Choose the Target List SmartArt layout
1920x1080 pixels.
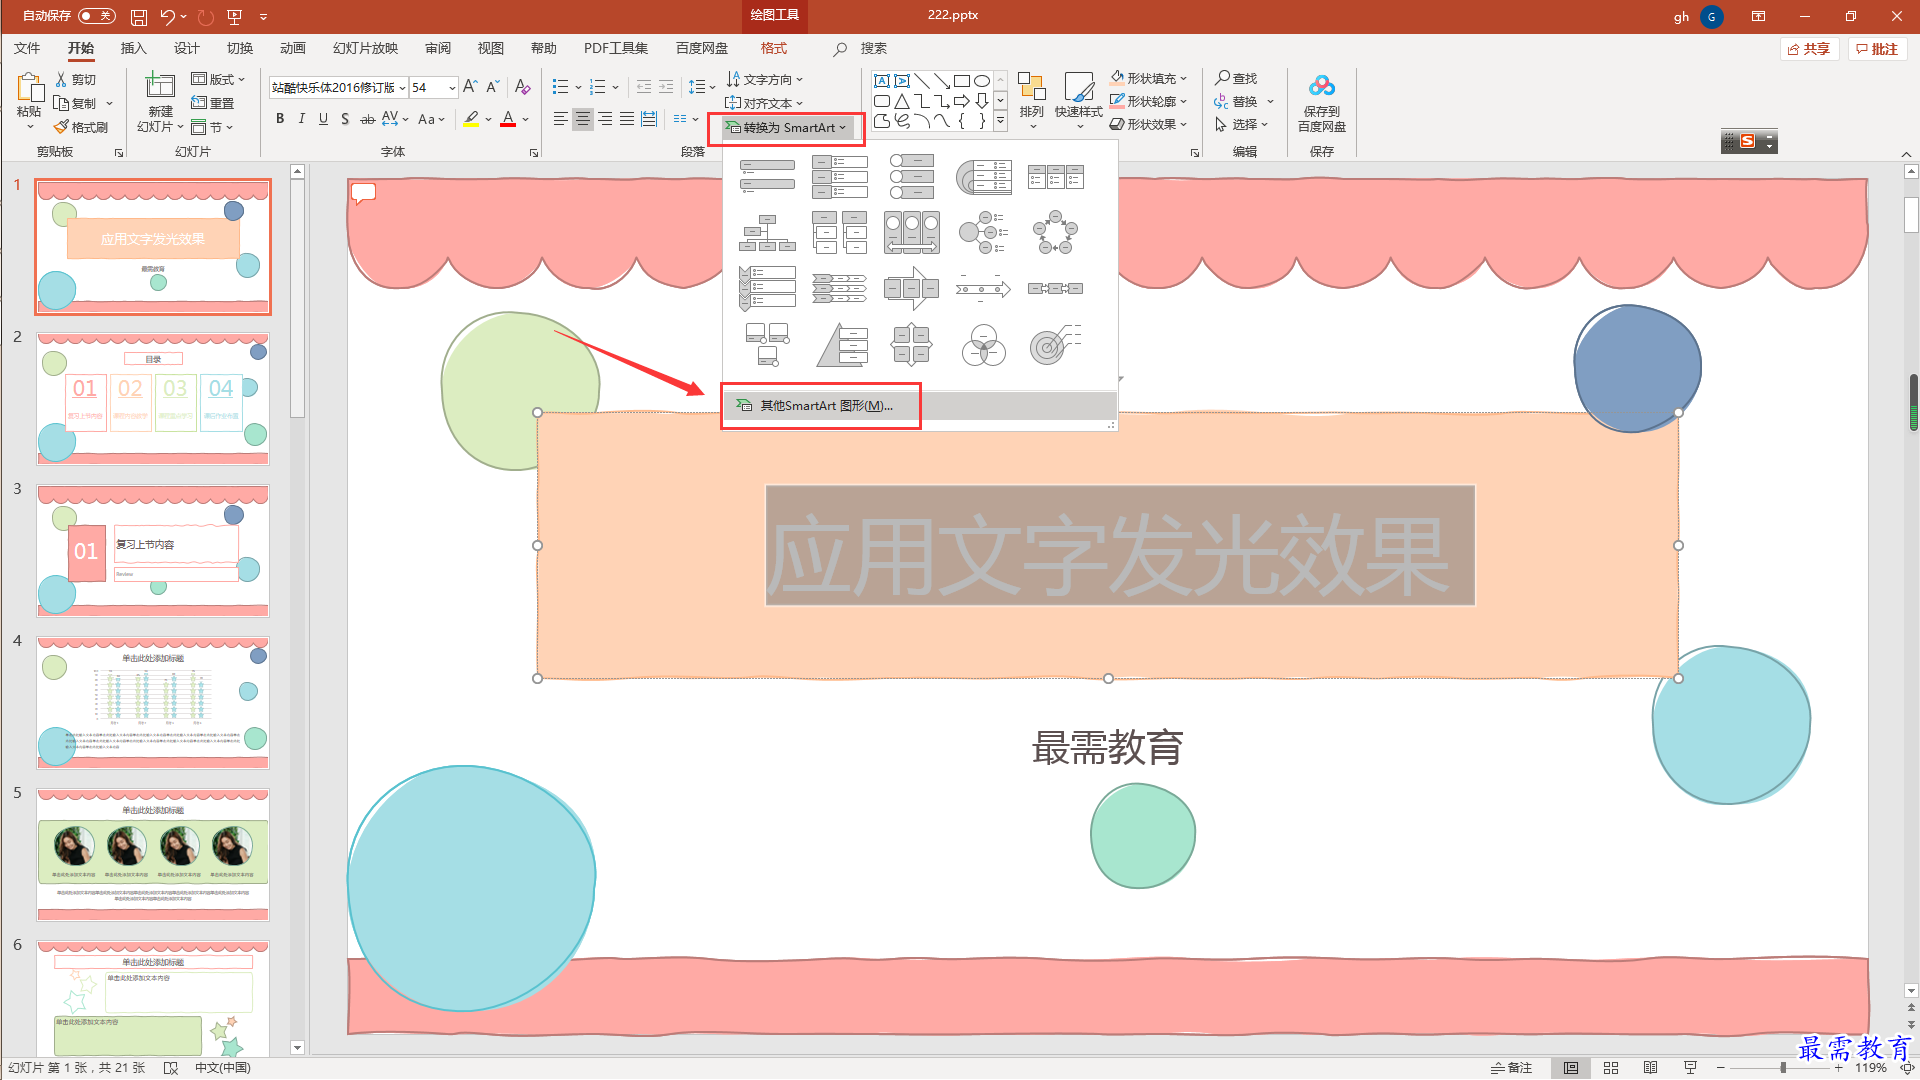(1056, 345)
